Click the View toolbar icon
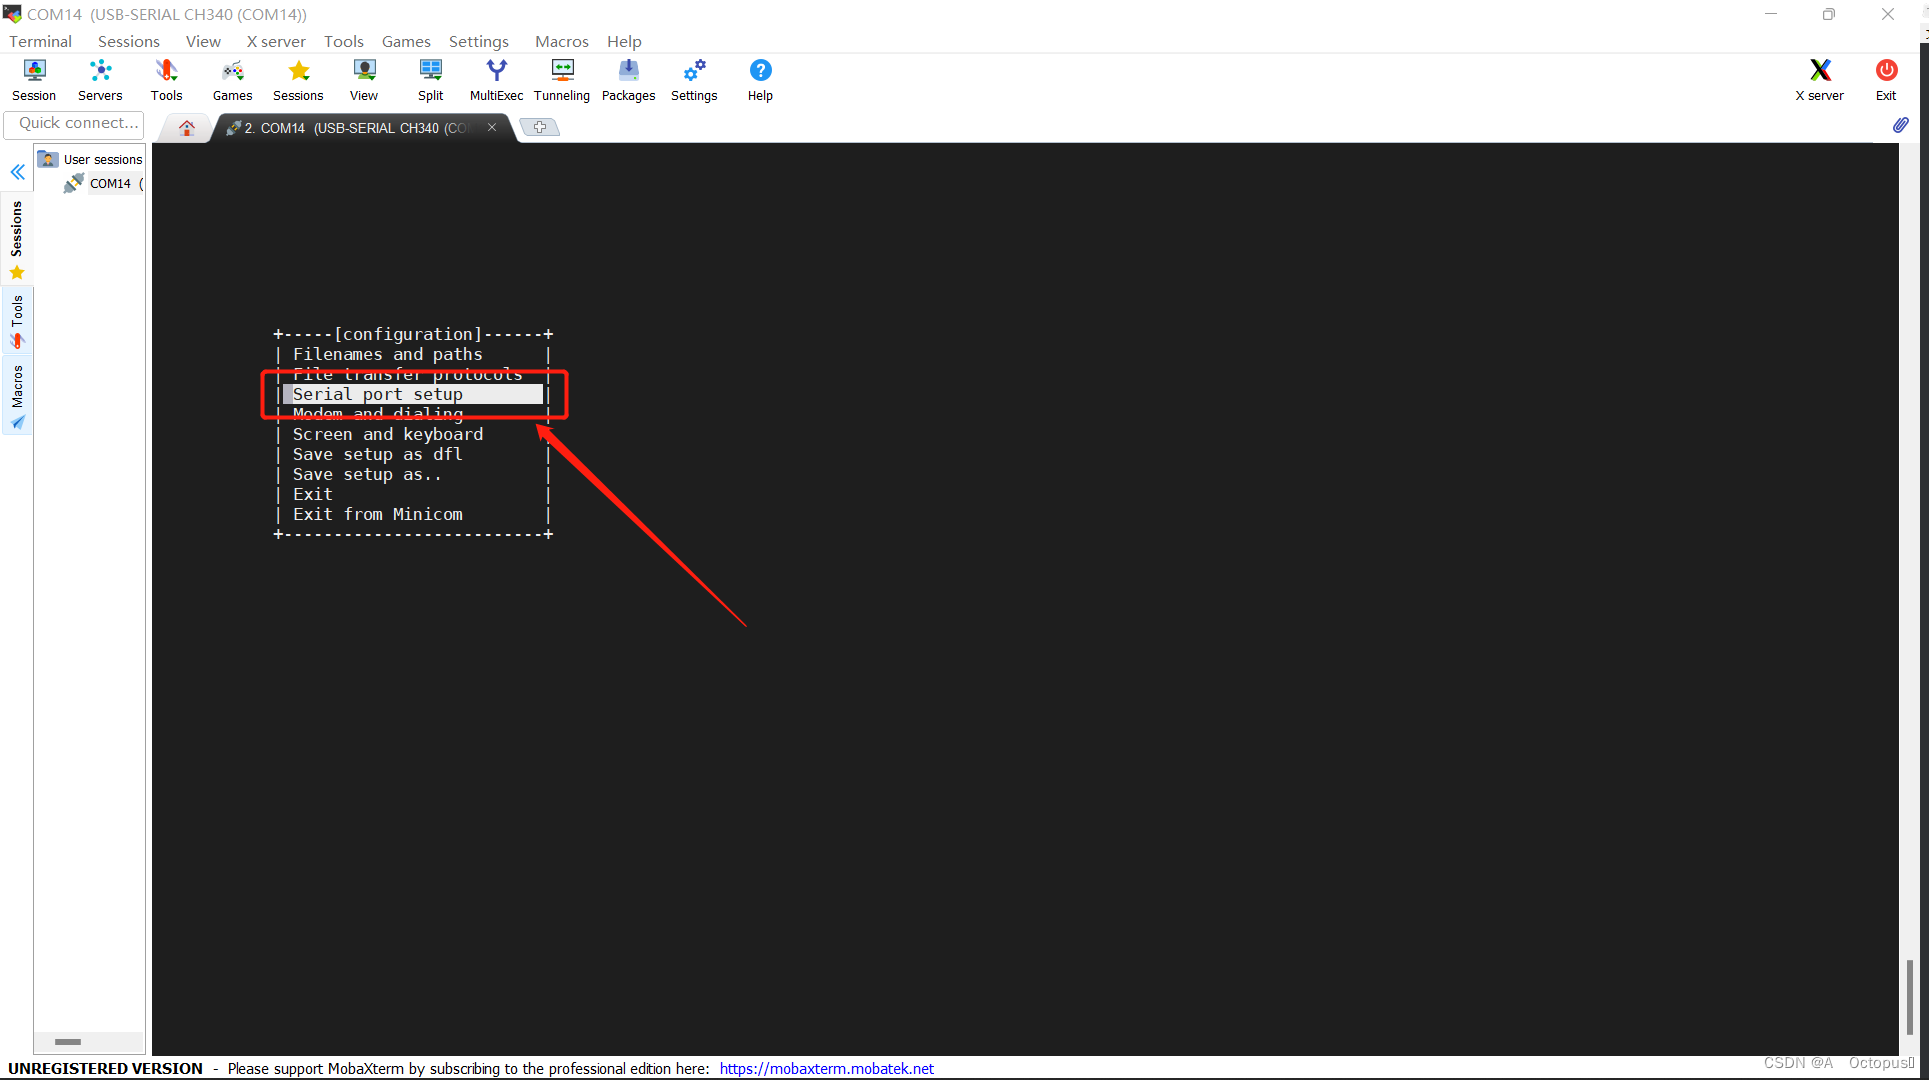The image size is (1929, 1080). [x=364, y=80]
